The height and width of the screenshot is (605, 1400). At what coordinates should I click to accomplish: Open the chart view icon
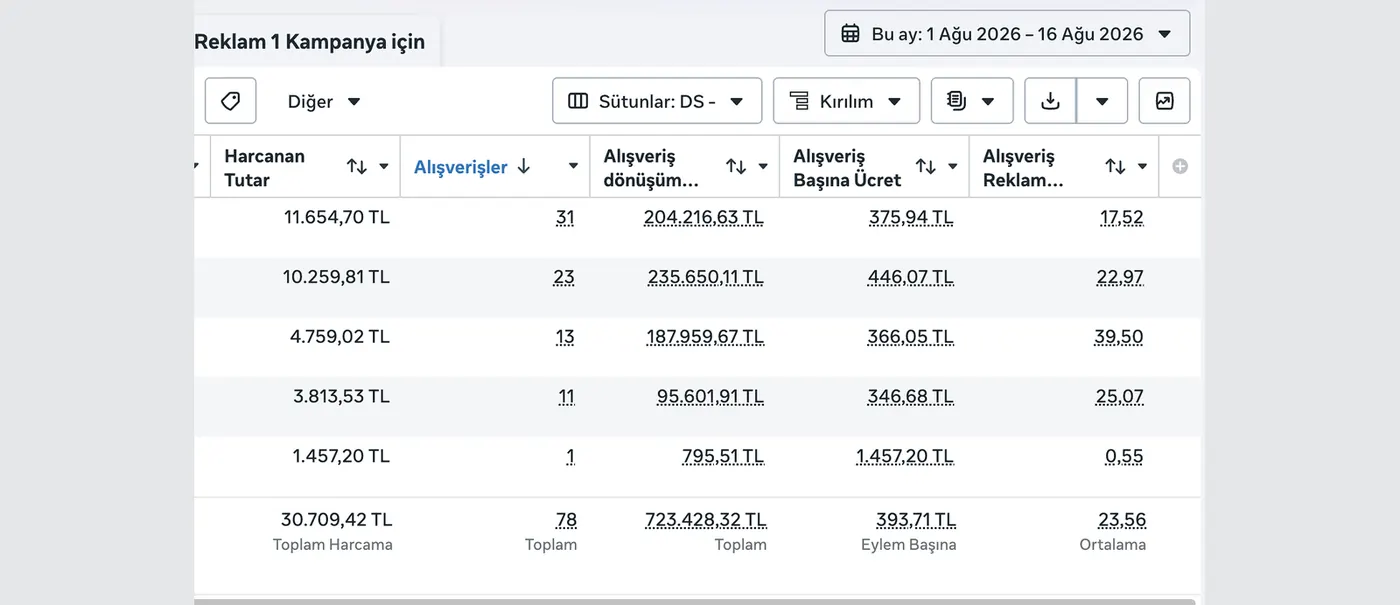click(1164, 101)
